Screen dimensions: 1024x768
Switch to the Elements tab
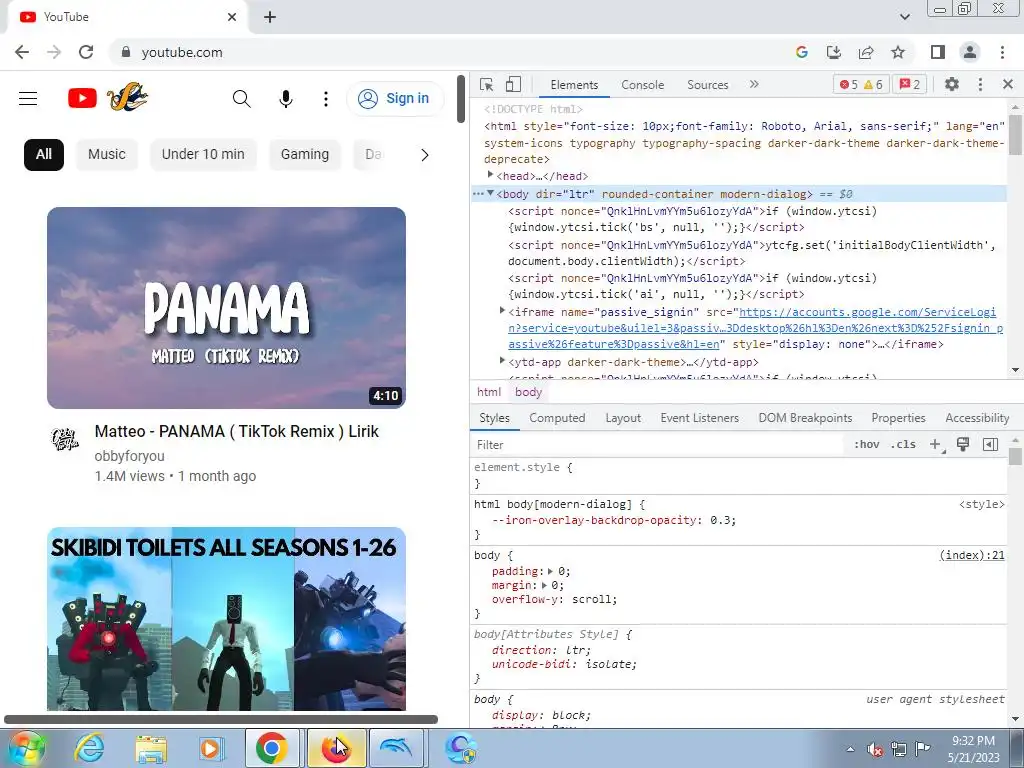point(574,85)
